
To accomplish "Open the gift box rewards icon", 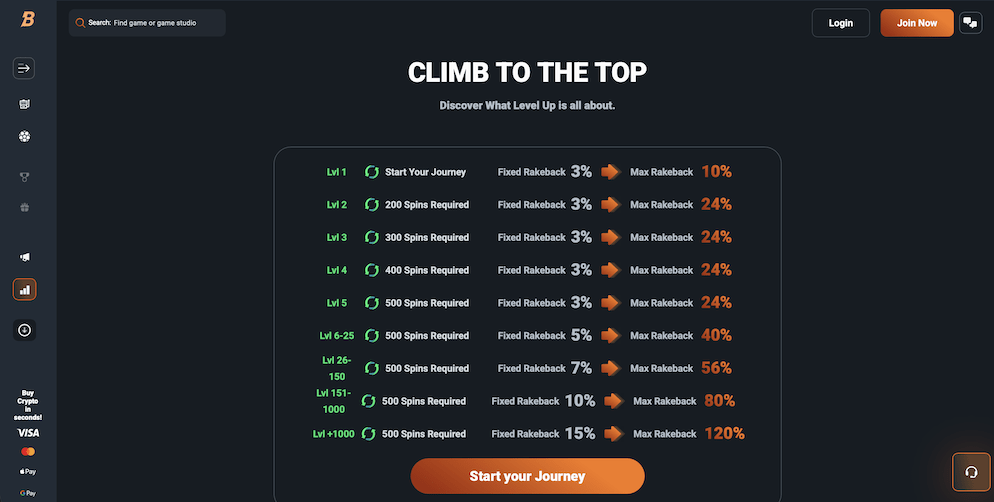I will 25,207.
